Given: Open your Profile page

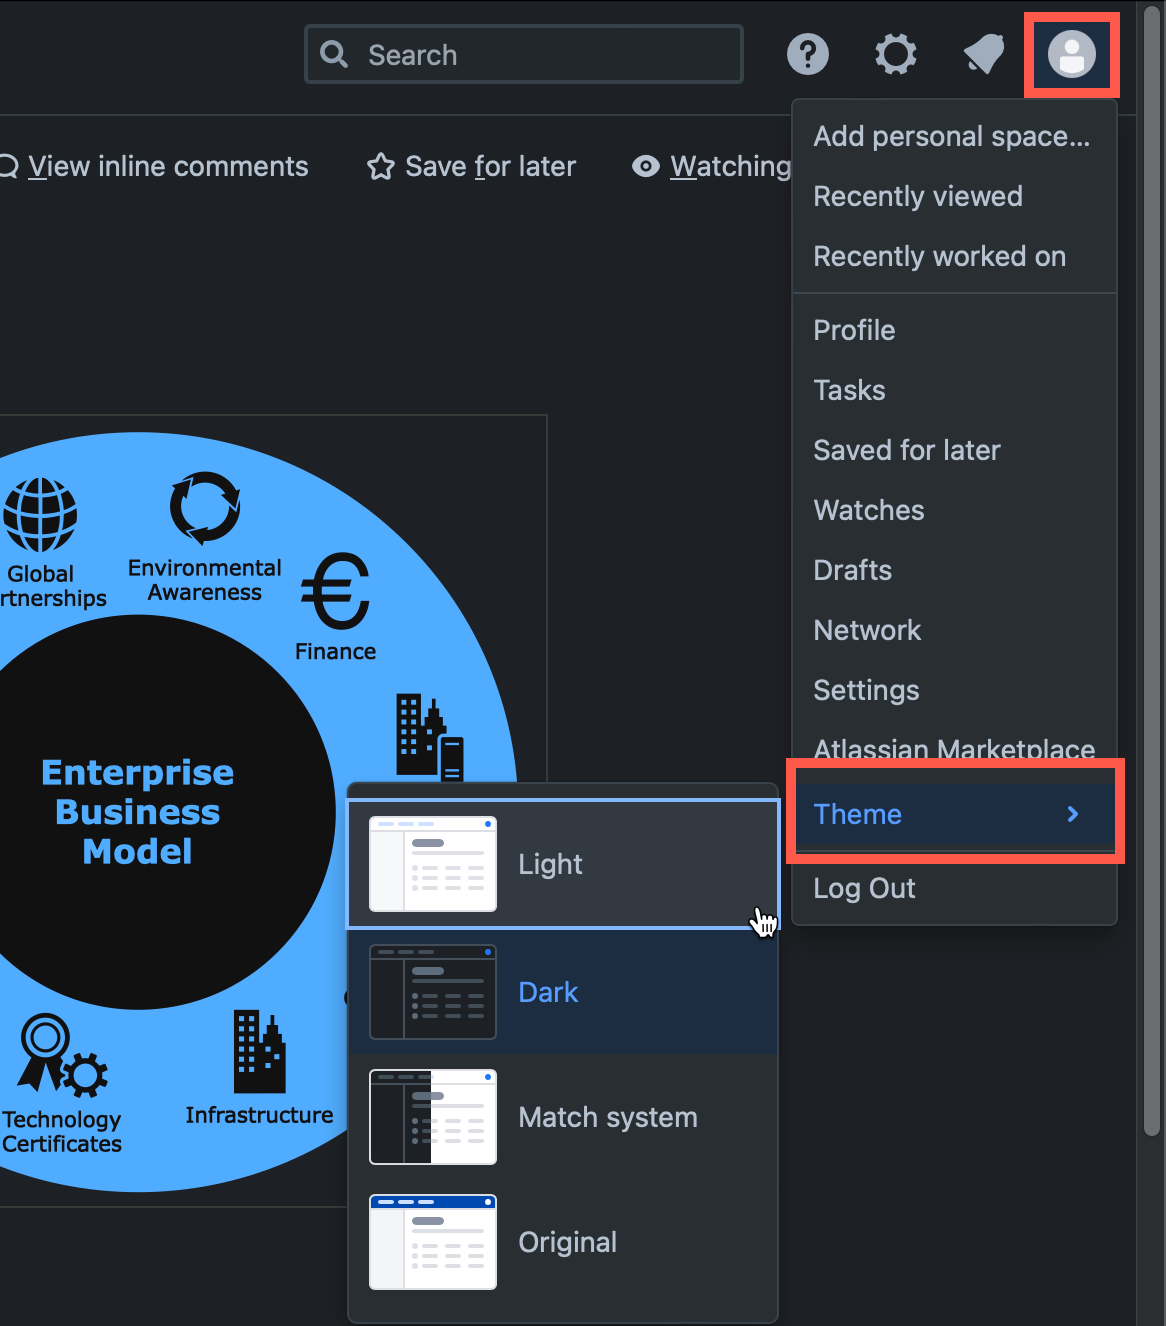Looking at the screenshot, I should click(x=853, y=330).
